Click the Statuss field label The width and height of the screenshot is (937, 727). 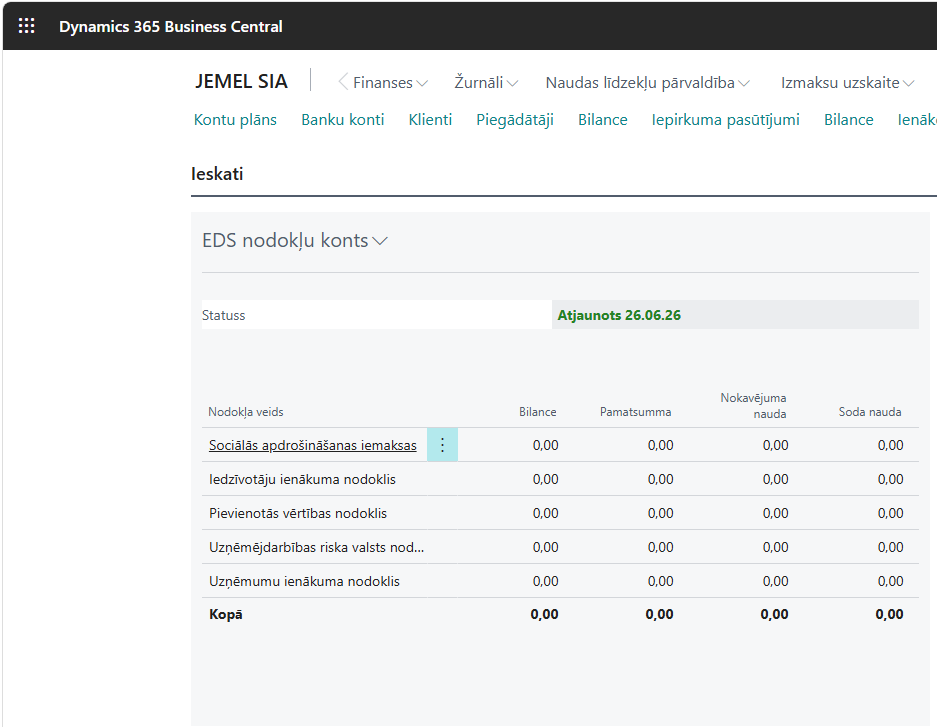[x=223, y=315]
